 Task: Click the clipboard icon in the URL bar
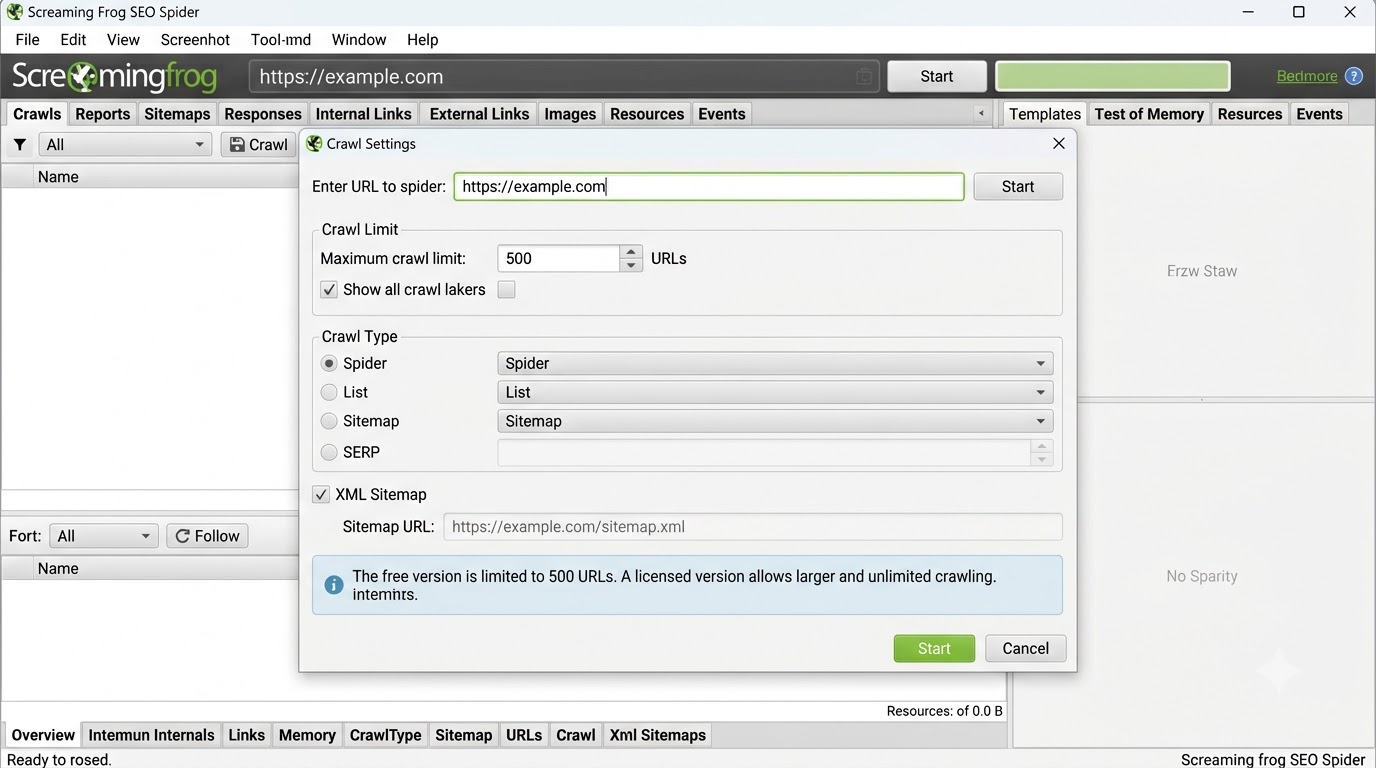[x=864, y=77]
